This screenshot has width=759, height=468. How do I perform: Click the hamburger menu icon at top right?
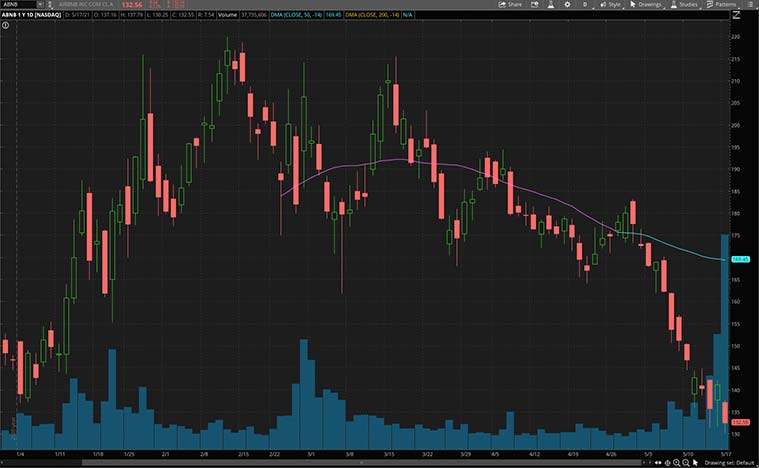750,4
